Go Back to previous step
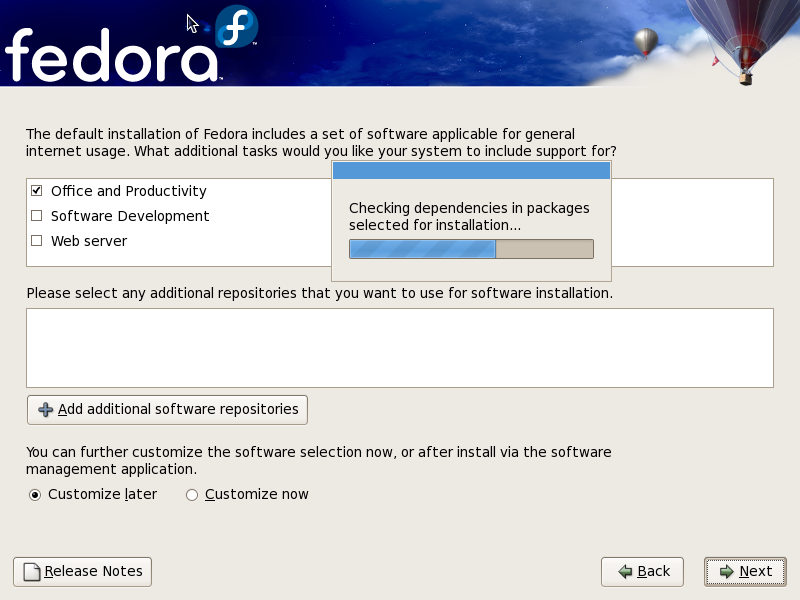Viewport: 800px width, 600px height. coord(642,571)
